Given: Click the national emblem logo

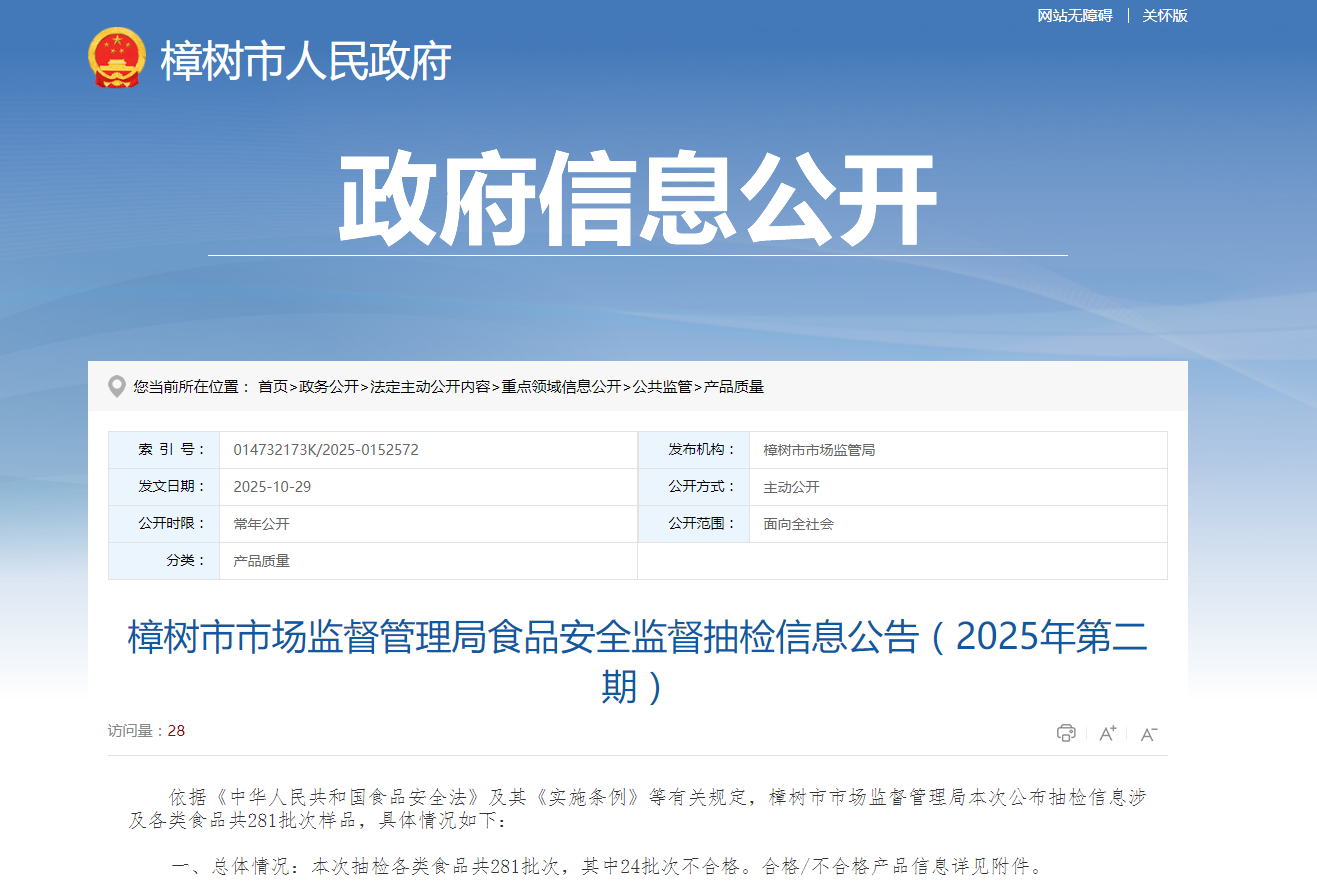Looking at the screenshot, I should (116, 59).
